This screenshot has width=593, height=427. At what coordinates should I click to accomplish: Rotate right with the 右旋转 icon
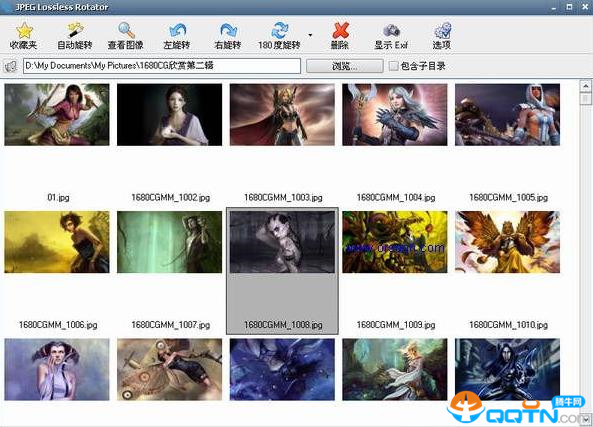228,30
